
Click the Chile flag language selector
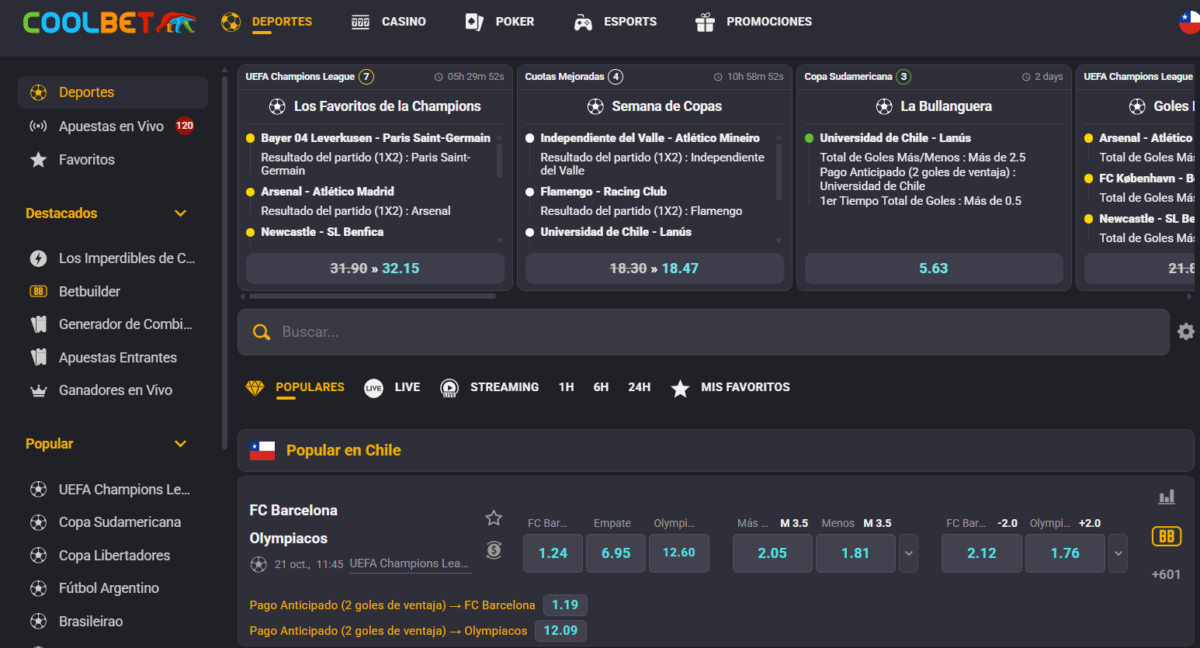tap(1189, 22)
